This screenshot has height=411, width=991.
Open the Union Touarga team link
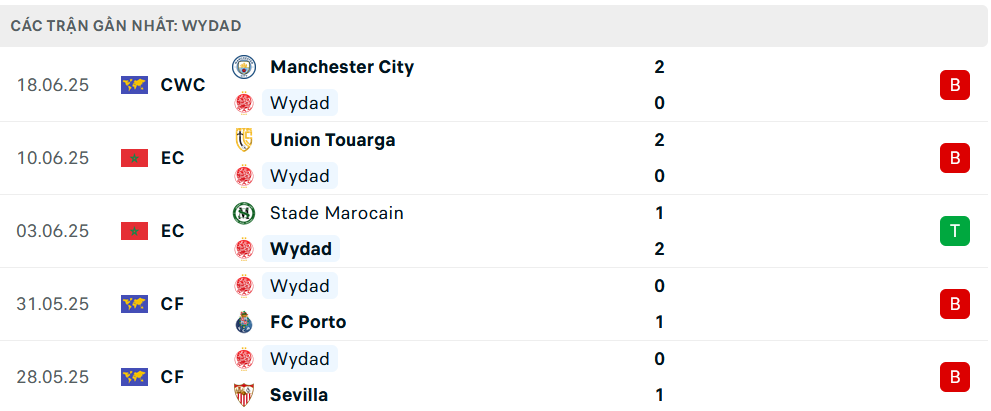pyautogui.click(x=332, y=140)
